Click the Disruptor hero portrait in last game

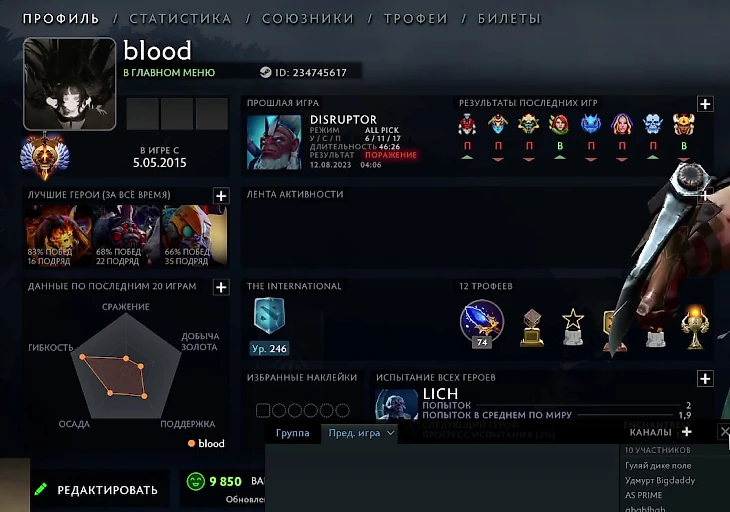(x=274, y=142)
